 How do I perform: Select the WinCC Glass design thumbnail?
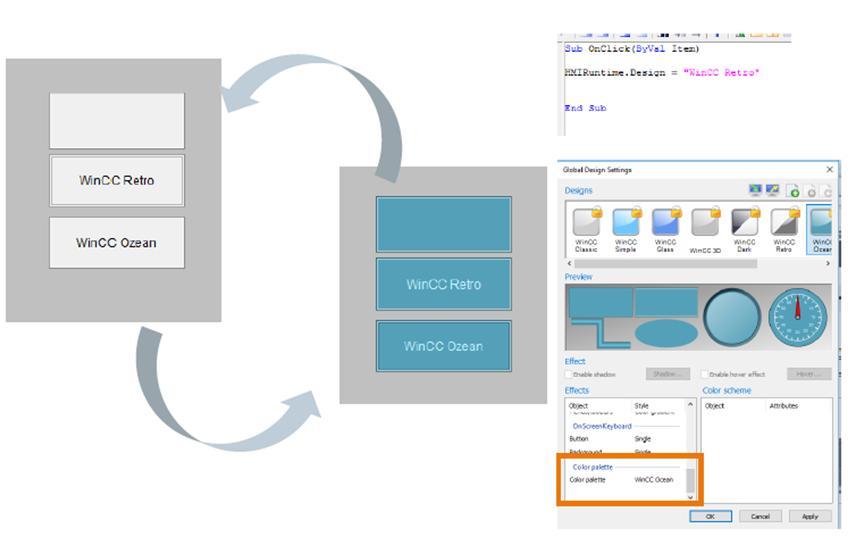665,229
